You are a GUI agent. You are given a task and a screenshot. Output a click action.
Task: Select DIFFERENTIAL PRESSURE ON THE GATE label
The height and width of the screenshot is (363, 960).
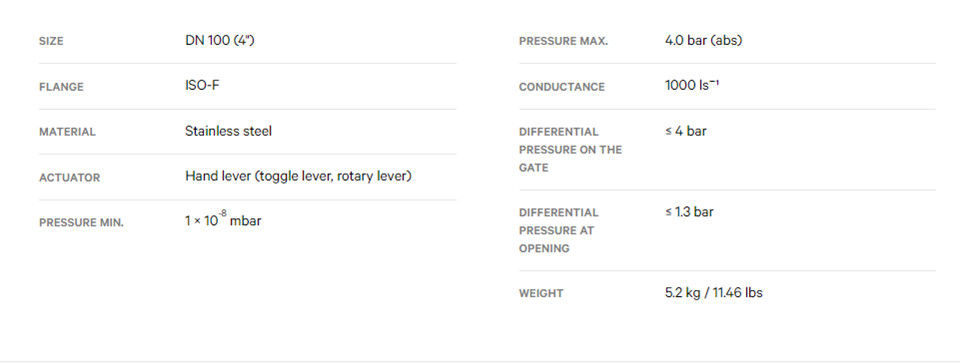pyautogui.click(x=570, y=150)
